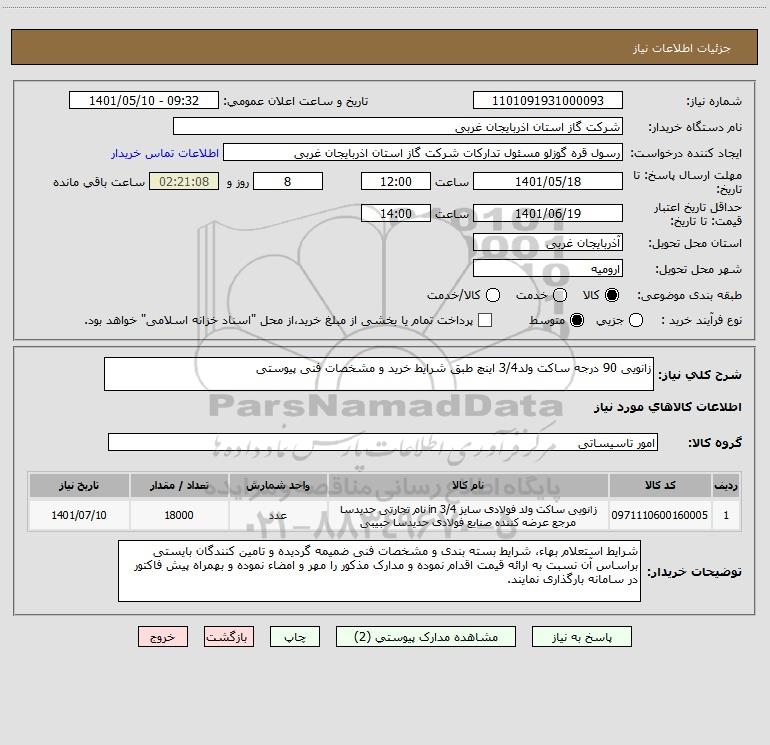This screenshot has width=770, height=745.
Task: Choose the جزیی purchase type radio
Action: (635, 321)
